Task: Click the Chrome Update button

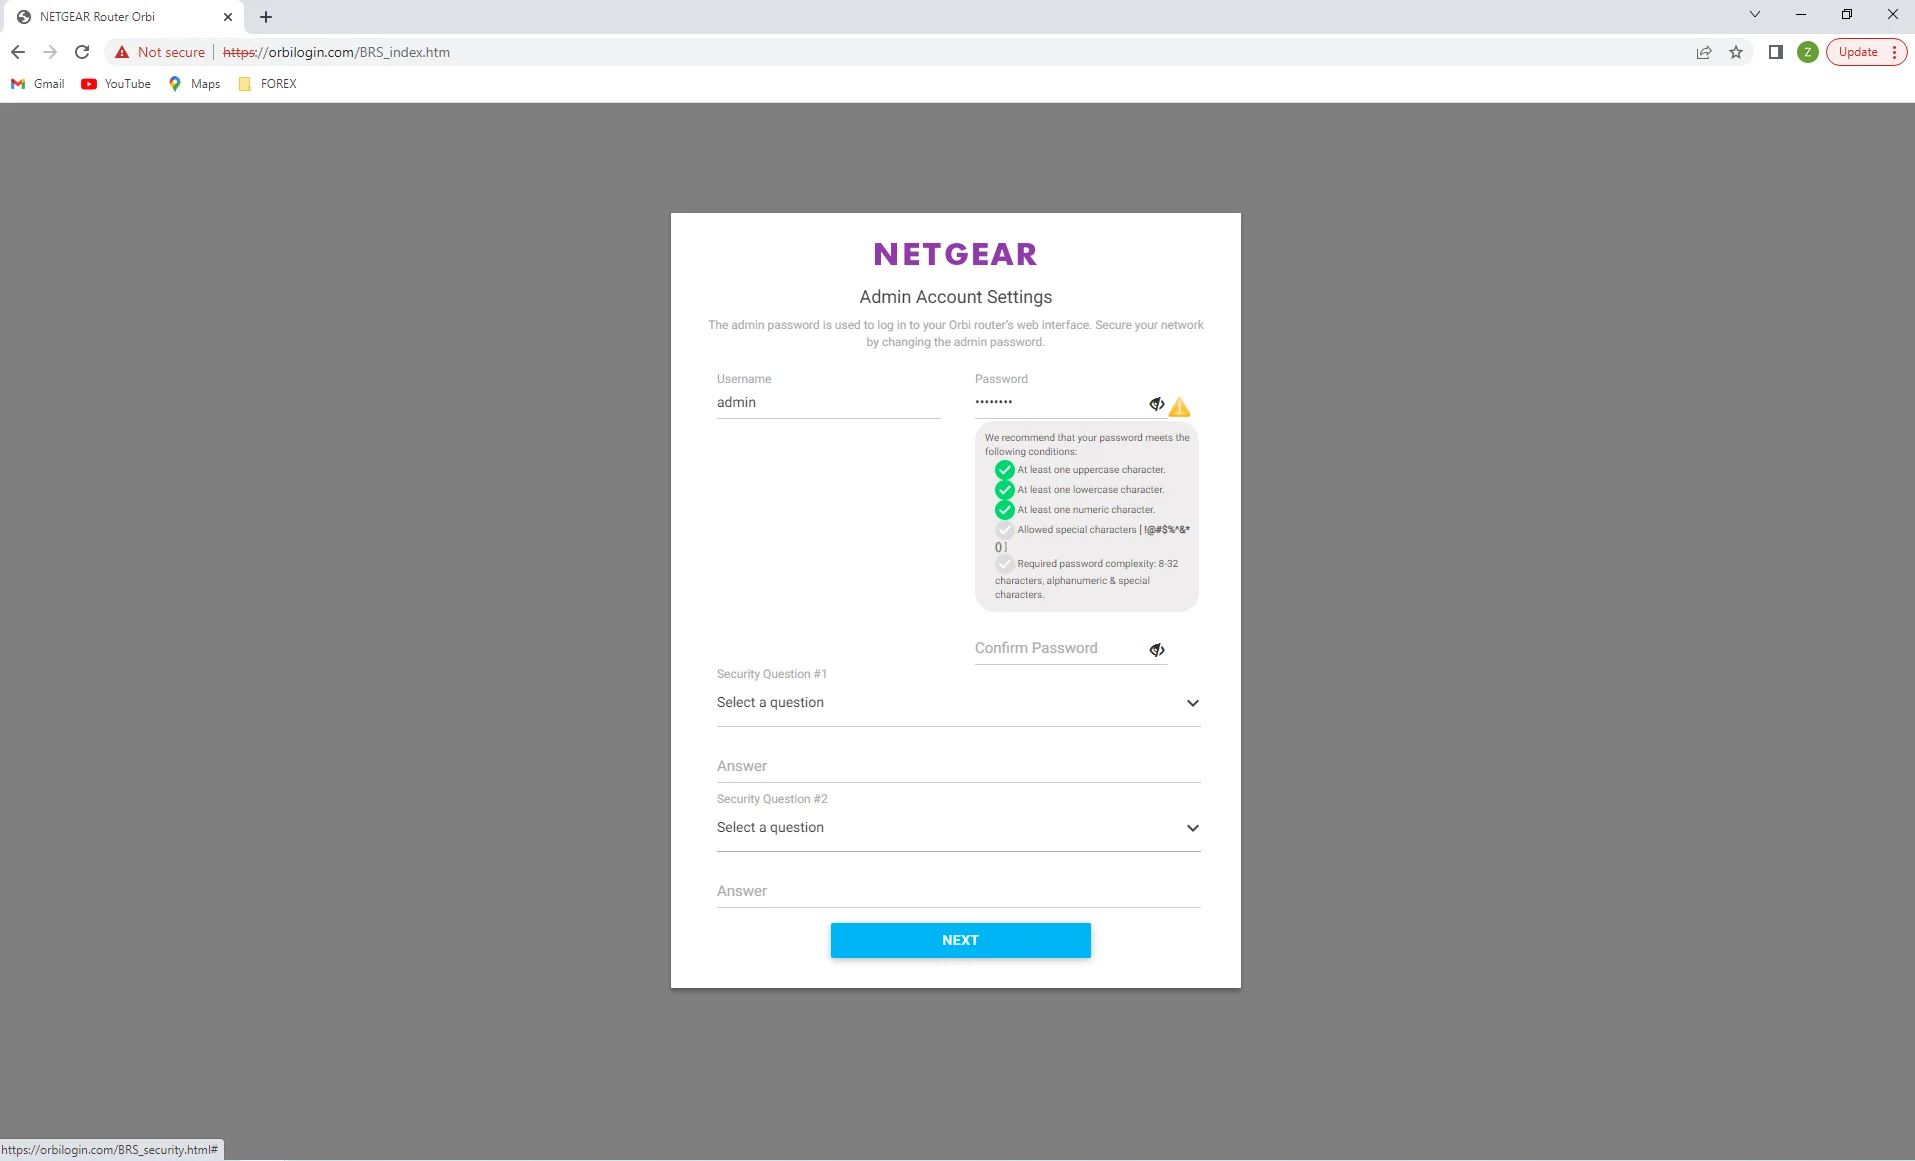Action: point(1858,52)
